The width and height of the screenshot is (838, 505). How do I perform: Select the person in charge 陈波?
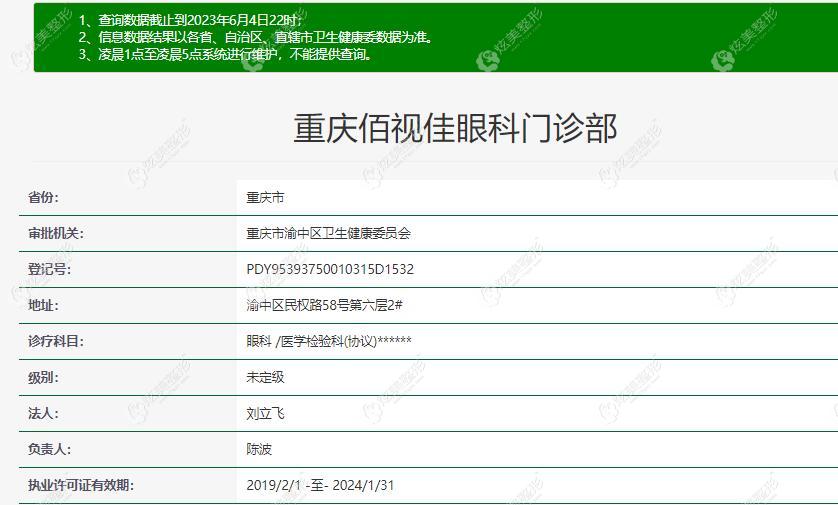tap(259, 450)
